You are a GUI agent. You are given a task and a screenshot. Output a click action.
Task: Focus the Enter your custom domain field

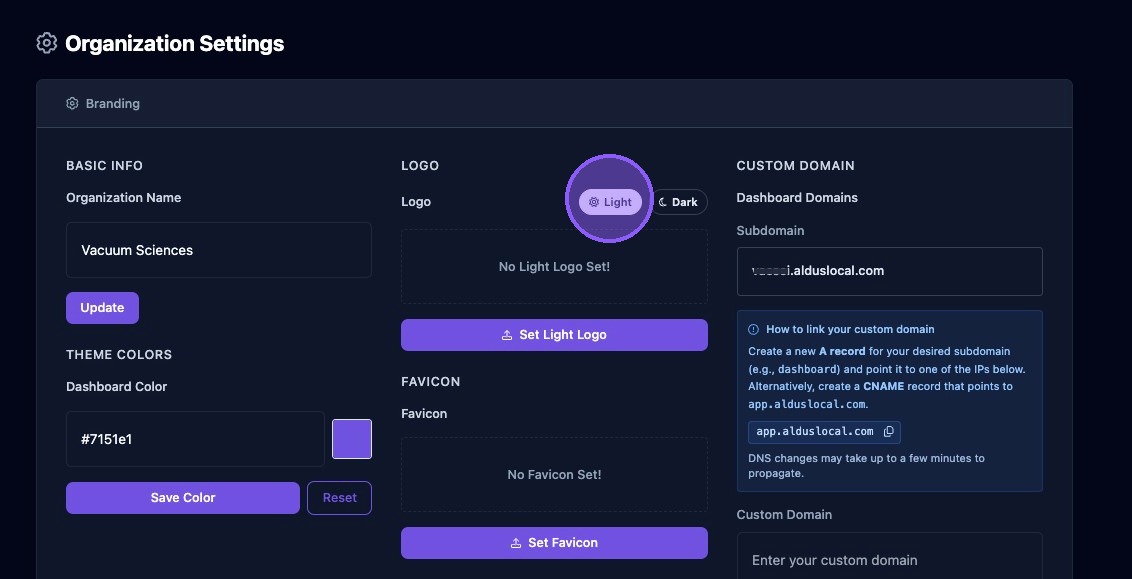[889, 556]
